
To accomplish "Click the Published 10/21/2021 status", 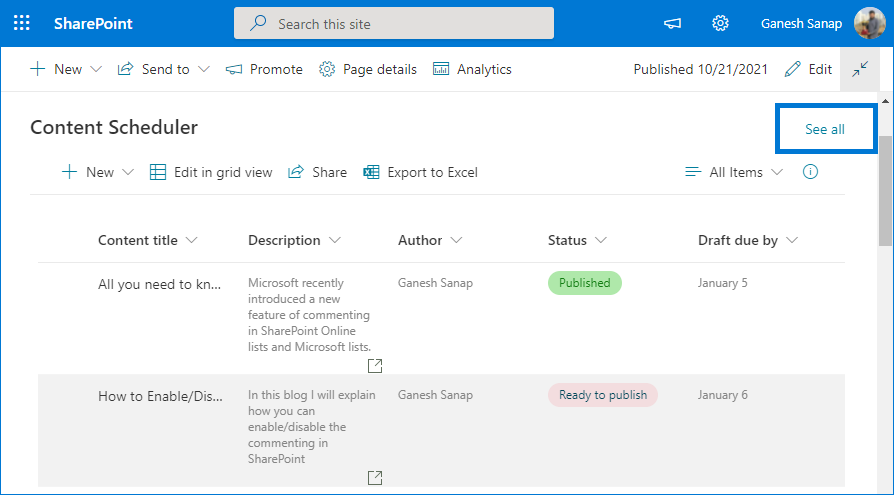I will coord(701,69).
